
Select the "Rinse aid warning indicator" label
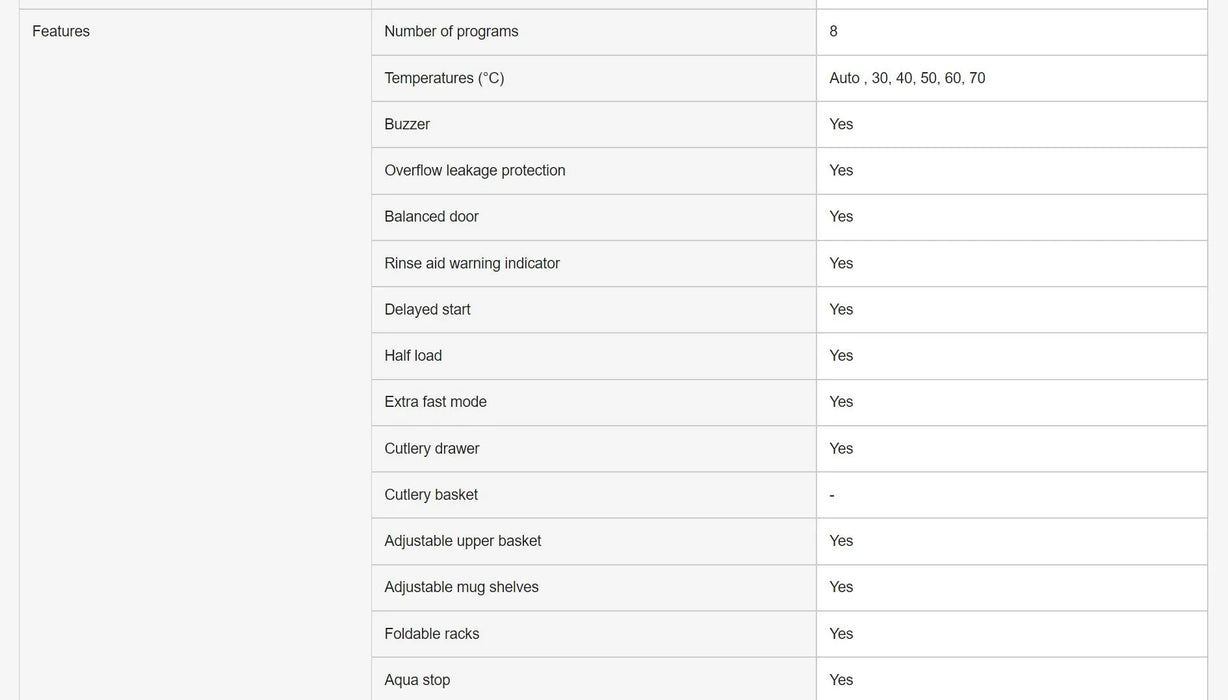[x=472, y=263]
